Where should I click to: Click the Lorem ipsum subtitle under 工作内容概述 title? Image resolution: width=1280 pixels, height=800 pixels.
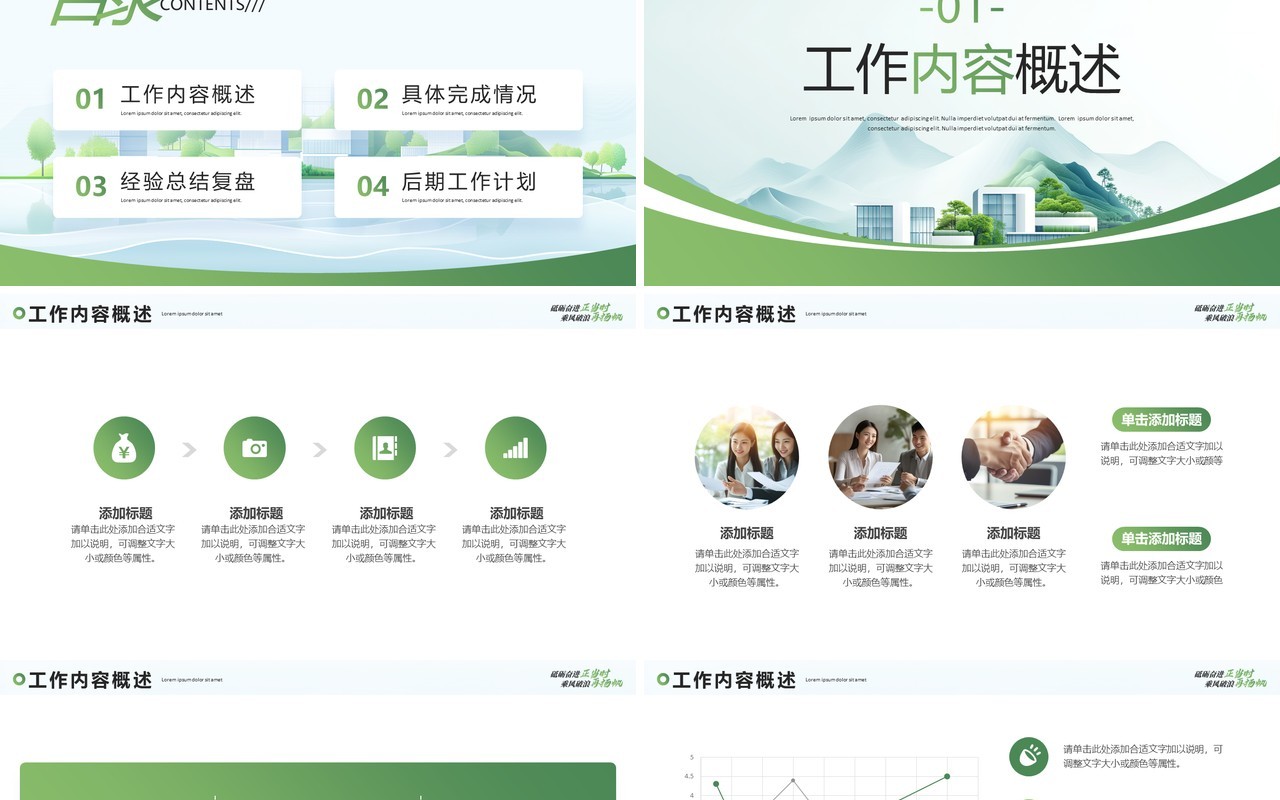coord(962,123)
